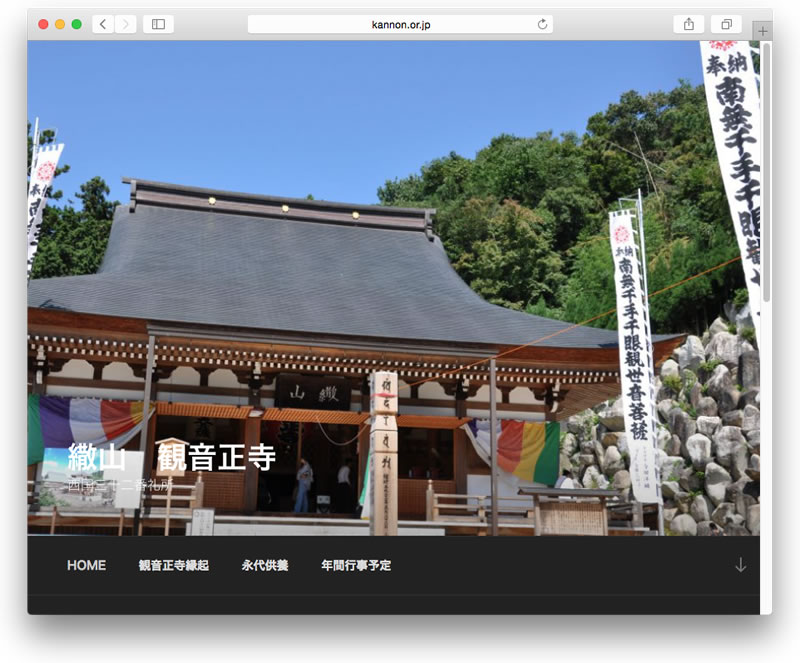Reload the page with the refresh icon

[x=542, y=24]
